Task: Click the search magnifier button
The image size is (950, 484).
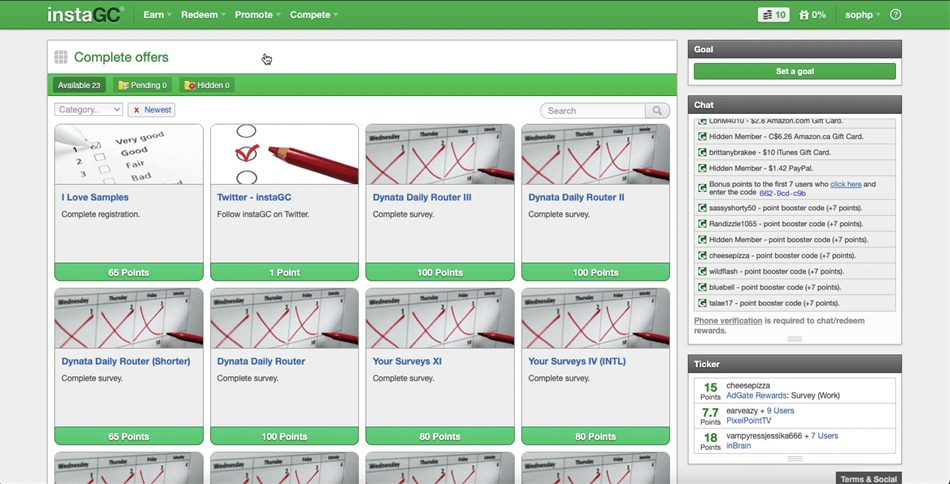Action: click(x=657, y=111)
